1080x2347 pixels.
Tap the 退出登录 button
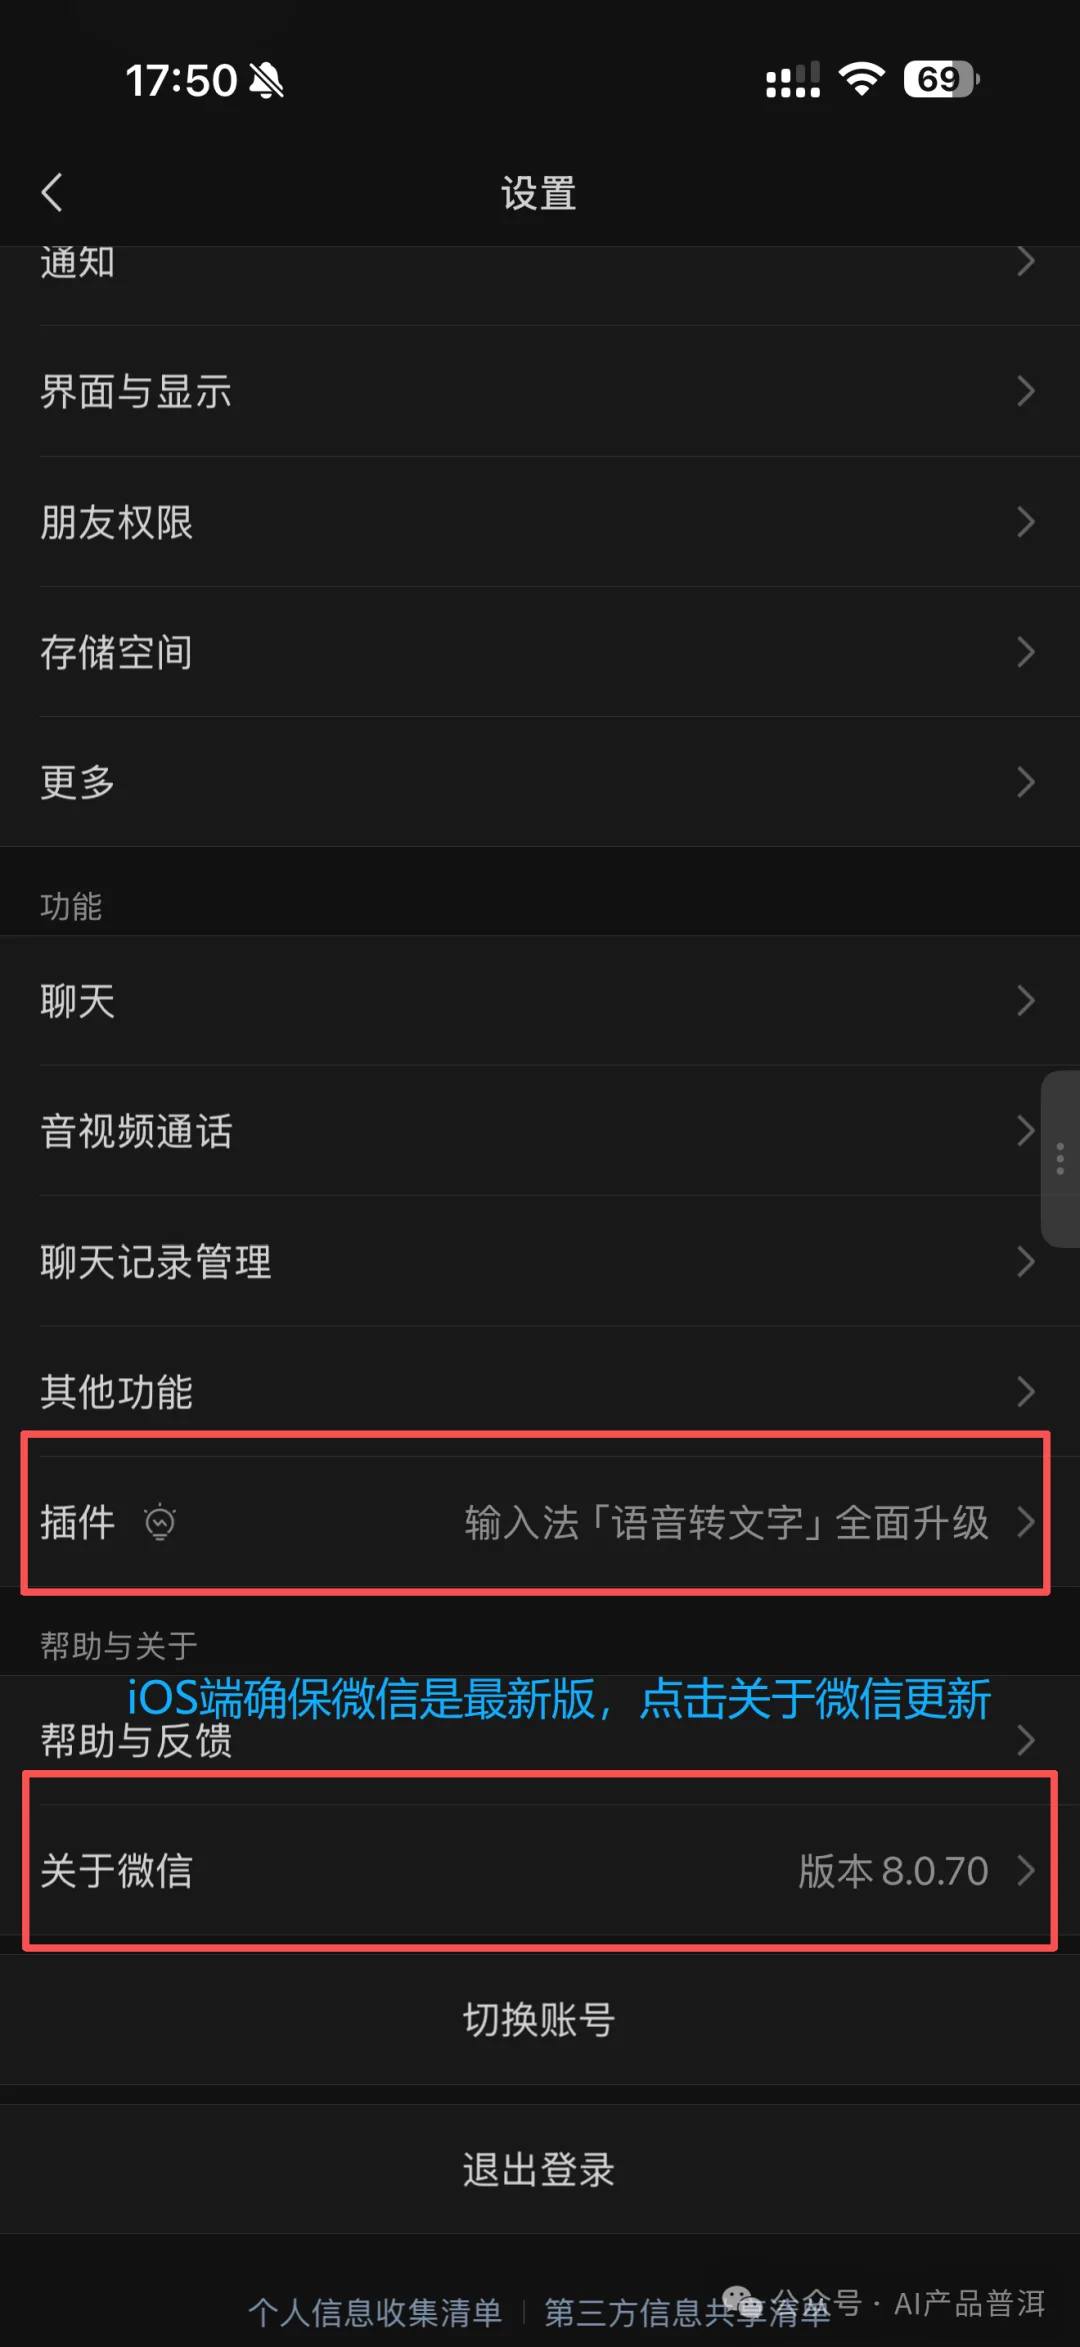coord(540,2169)
